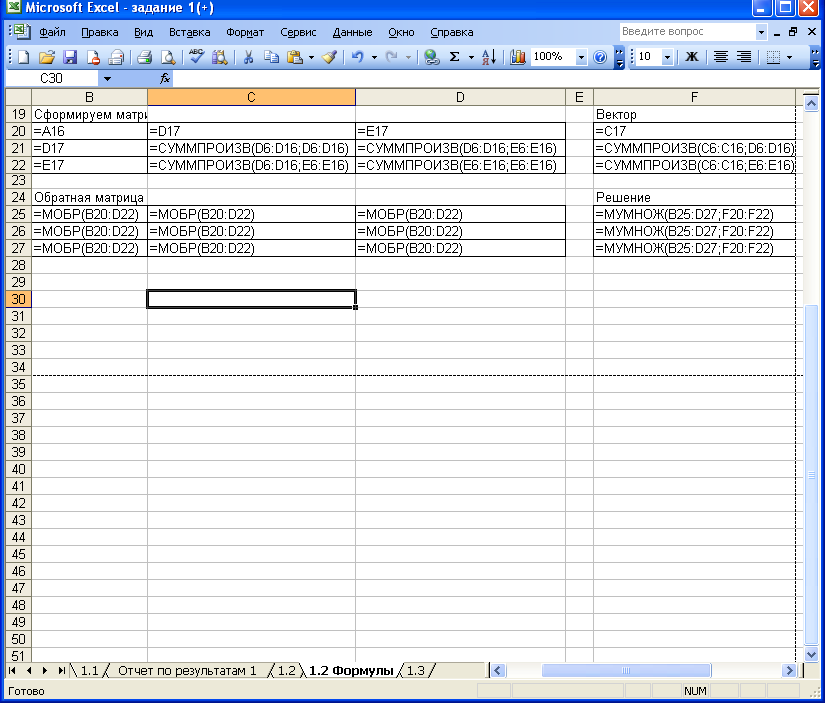Screen dimensions: 825x703
Task: Paste clipboard with Paste icon
Action: click(295, 57)
